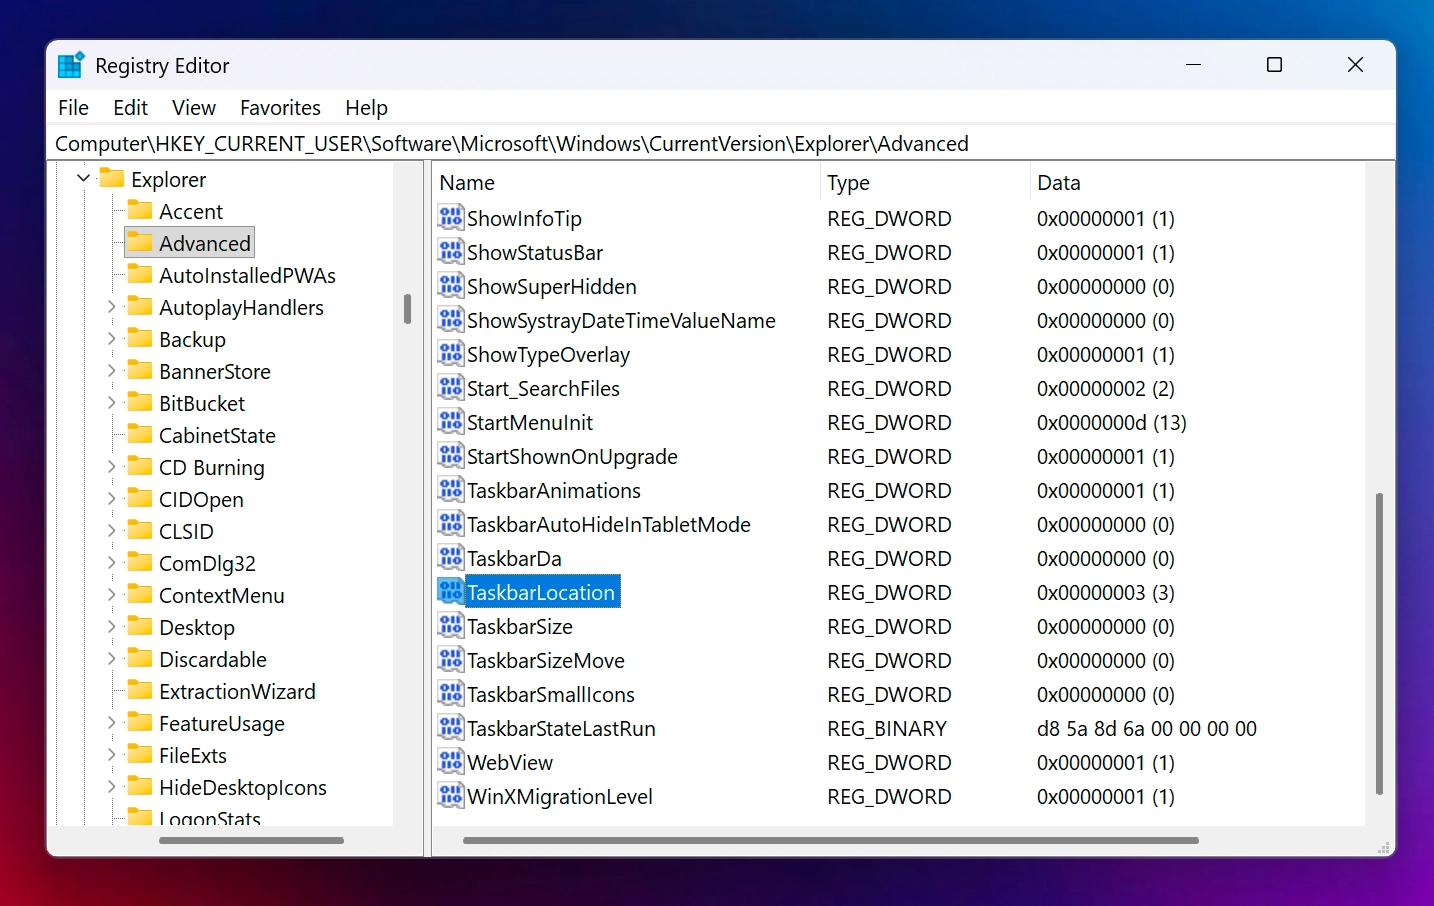The height and width of the screenshot is (906, 1434).
Task: Click the CabinetState folder icon
Action: coord(141,434)
